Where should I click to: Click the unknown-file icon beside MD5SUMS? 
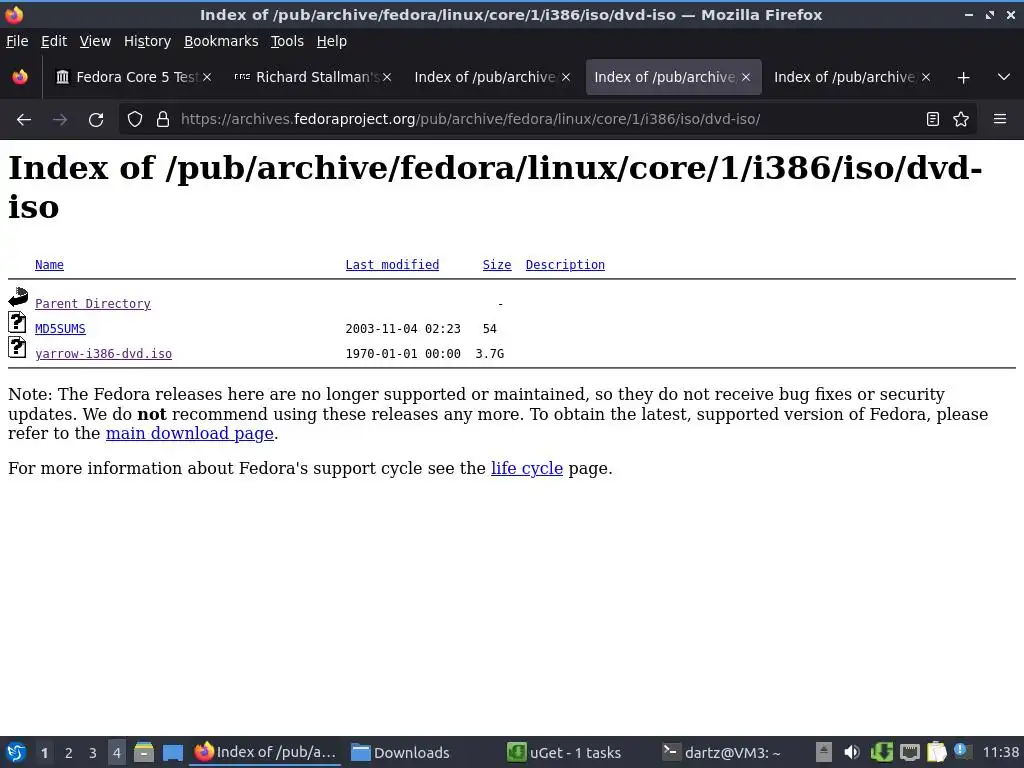(18, 322)
